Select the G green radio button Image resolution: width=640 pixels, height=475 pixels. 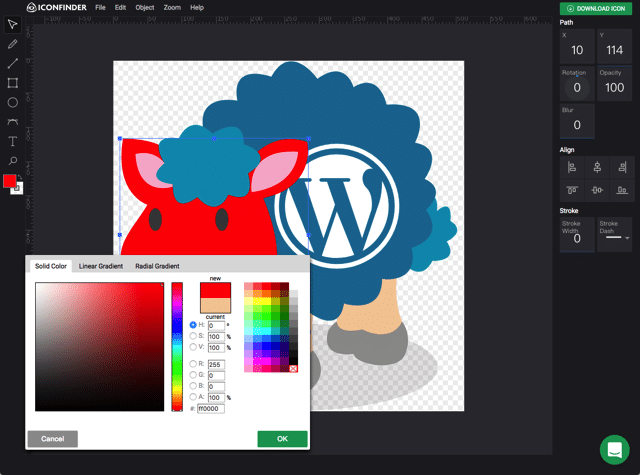pos(193,375)
